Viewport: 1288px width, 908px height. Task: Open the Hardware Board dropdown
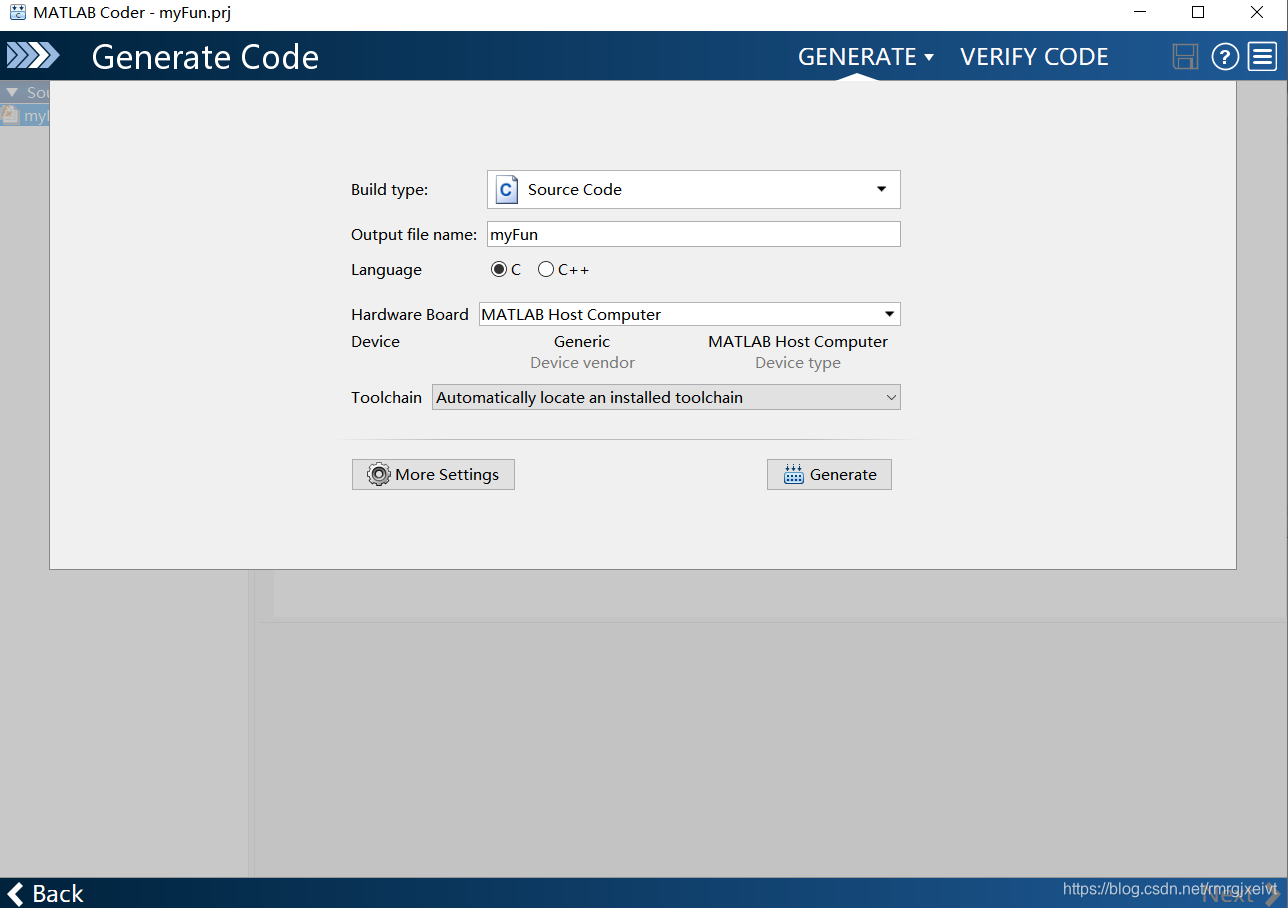pos(690,314)
